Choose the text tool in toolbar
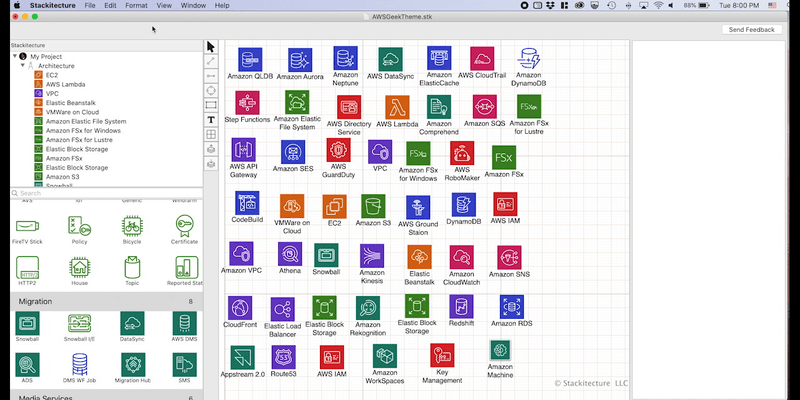This screenshot has height=400, width=800. pos(211,119)
